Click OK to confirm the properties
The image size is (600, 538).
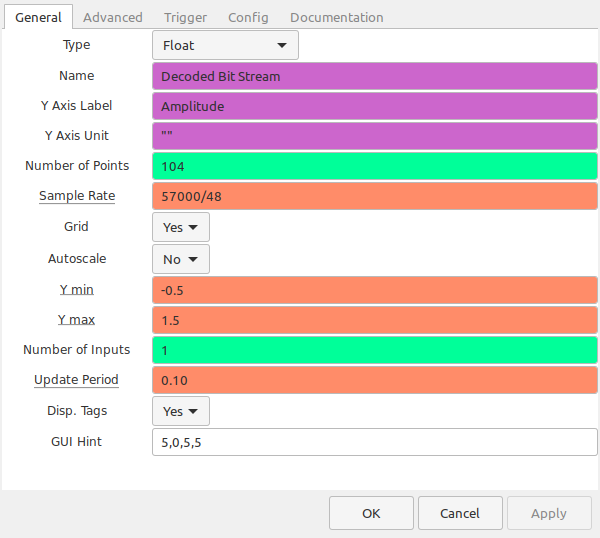tap(371, 513)
